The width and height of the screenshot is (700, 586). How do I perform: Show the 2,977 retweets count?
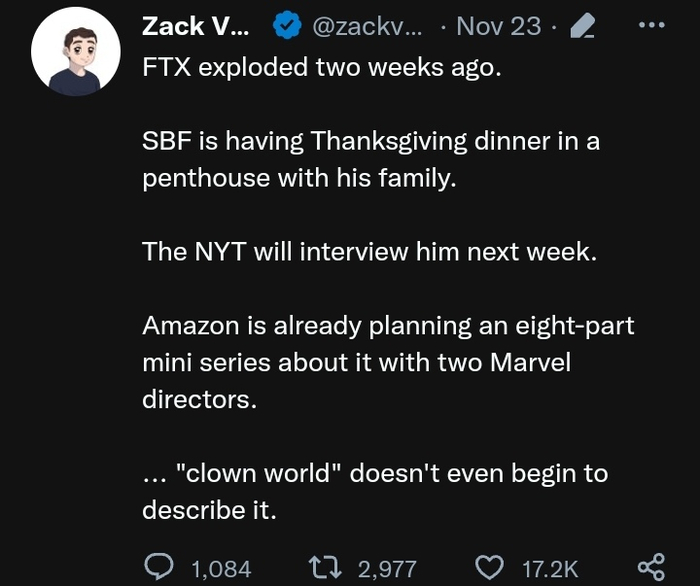(386, 568)
